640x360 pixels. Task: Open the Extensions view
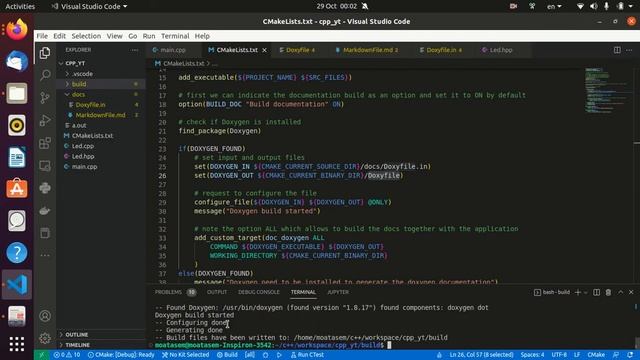pyautogui.click(x=45, y=143)
